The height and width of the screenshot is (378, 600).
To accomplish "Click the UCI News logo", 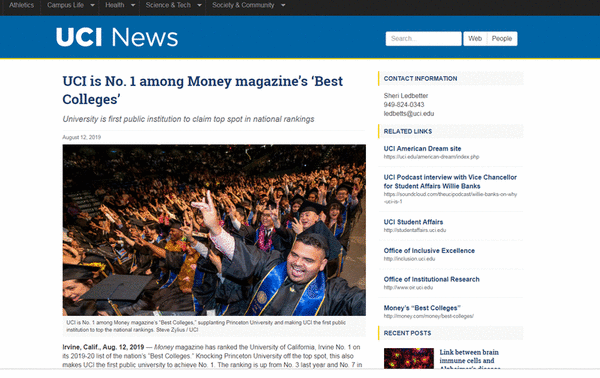I will pos(117,37).
